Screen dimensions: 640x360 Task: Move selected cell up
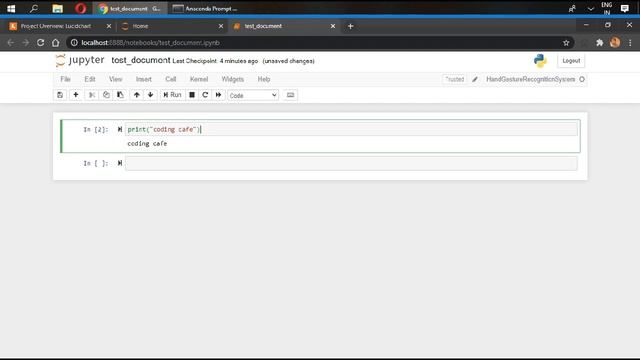click(137, 95)
